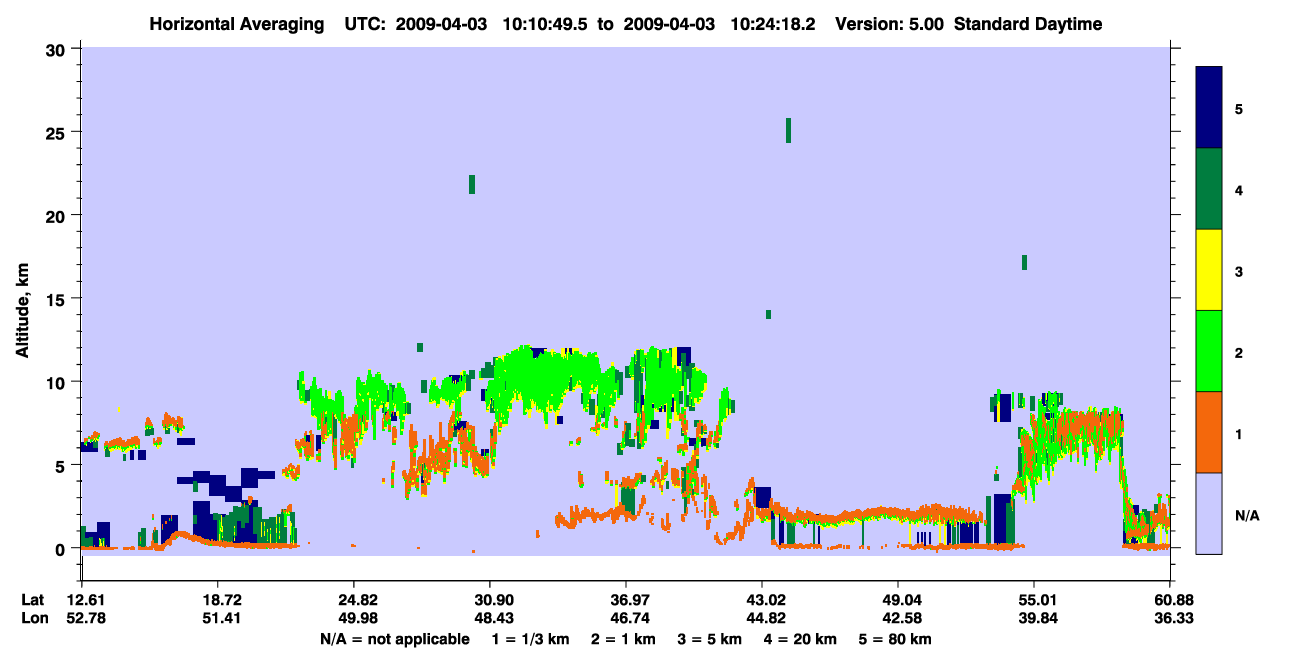The height and width of the screenshot is (667, 1300).
Task: Click latitude value 18.72
Action: 217,600
